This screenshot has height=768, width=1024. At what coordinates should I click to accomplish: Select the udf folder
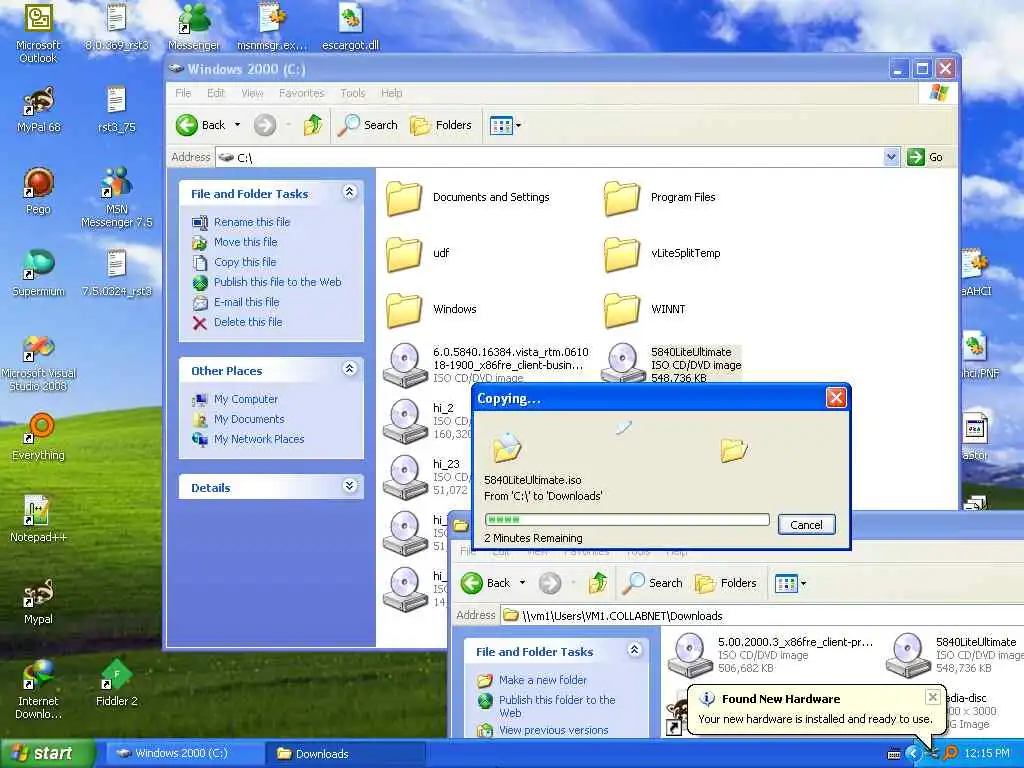pos(417,253)
